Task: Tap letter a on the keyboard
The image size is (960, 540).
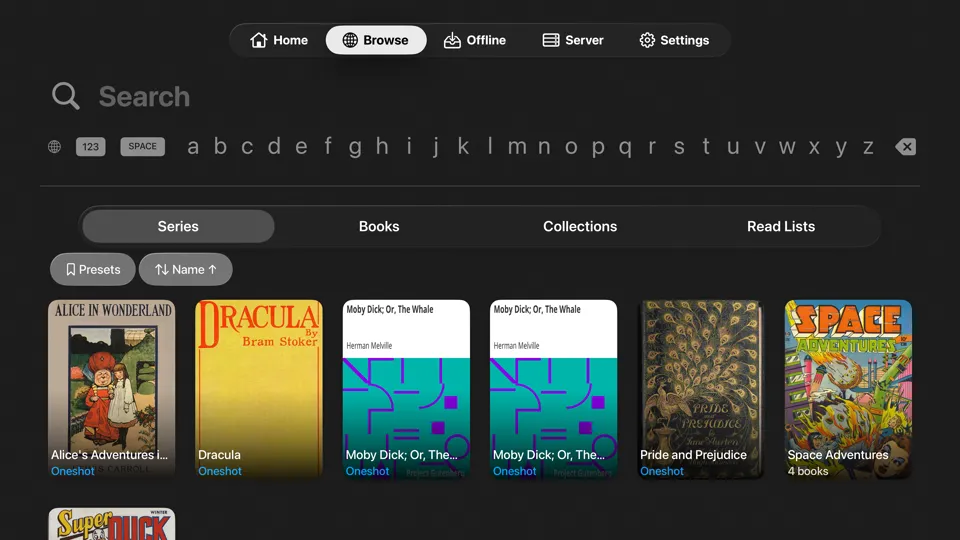Action: (193, 147)
